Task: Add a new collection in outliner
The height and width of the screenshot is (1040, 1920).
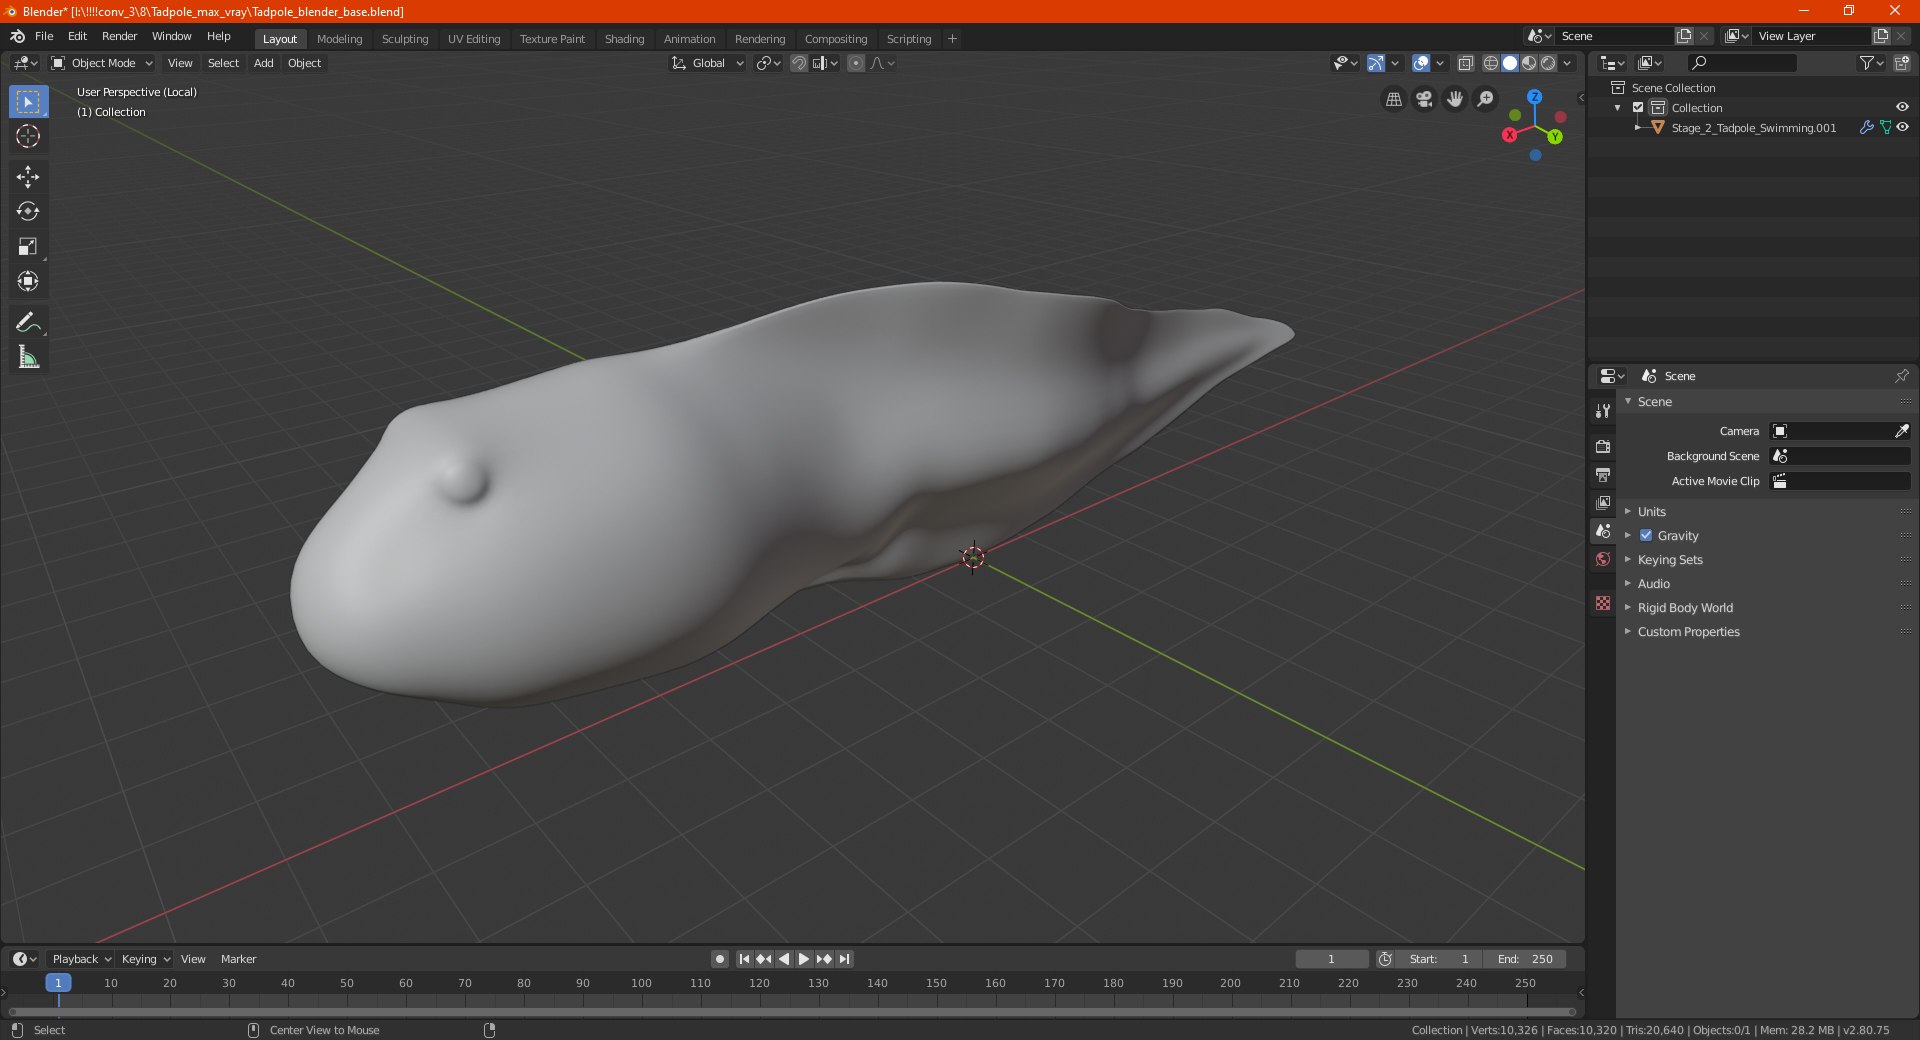Action: click(1901, 63)
